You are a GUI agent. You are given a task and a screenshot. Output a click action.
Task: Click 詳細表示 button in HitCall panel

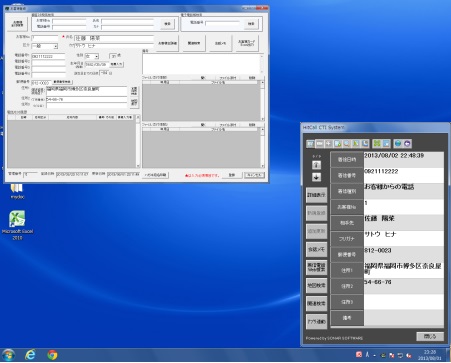[x=316, y=195]
